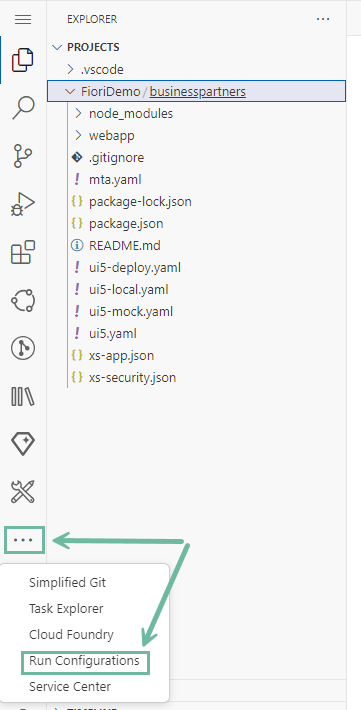Screen dimensions: 361x710
Task: Select the businesspartners folder label
Action: tap(198, 91)
